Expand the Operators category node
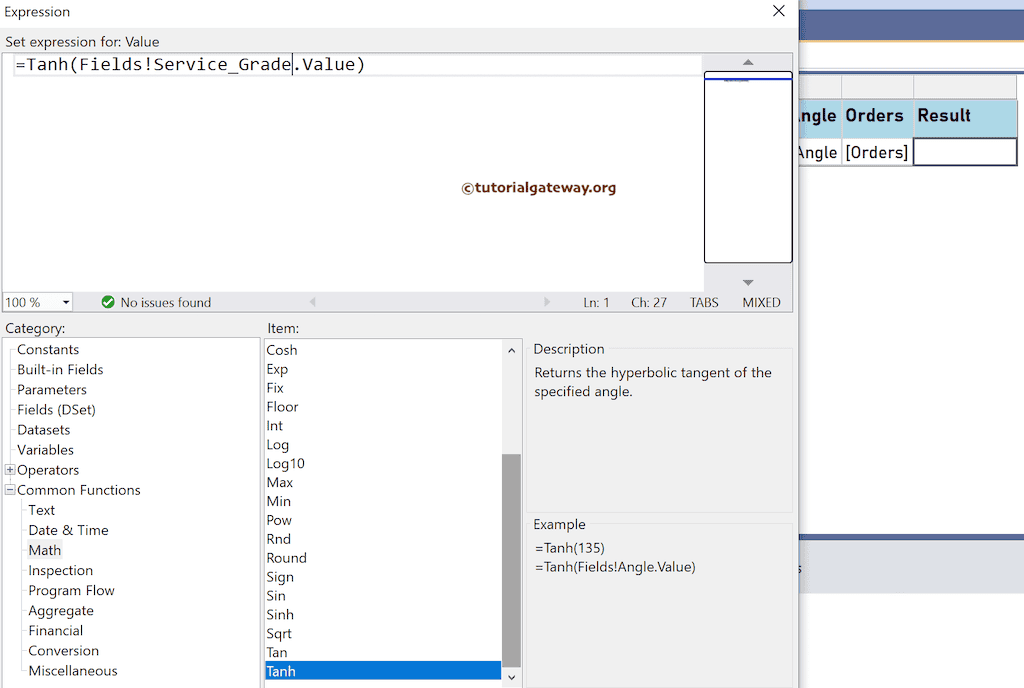 [x=10, y=470]
